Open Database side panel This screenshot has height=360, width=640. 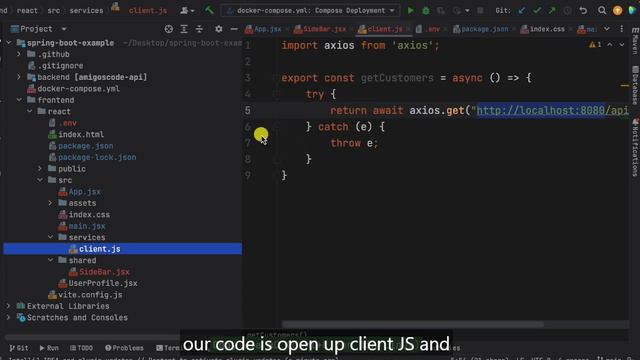point(635,85)
